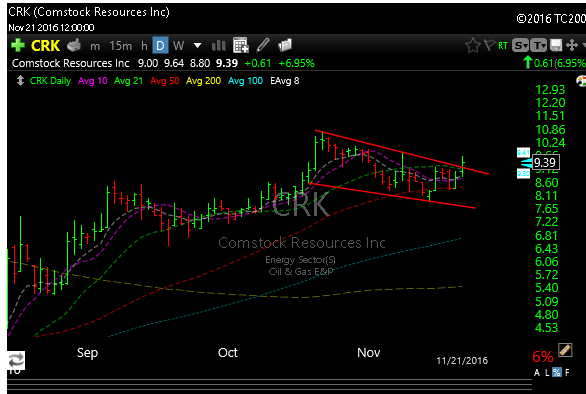This screenshot has width=586, height=394.
Task: Click the 4.53 price scale label
Action: point(546,328)
